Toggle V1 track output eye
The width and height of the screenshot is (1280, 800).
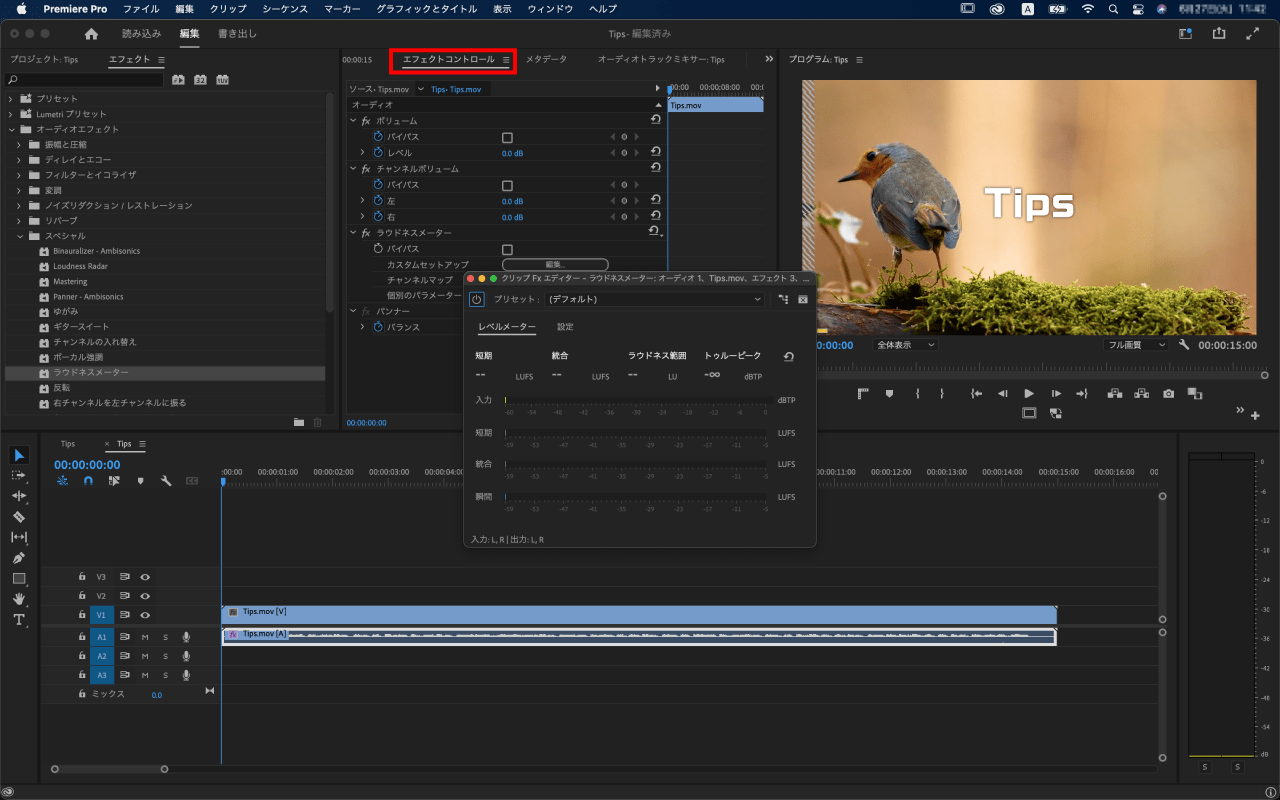[x=145, y=615]
